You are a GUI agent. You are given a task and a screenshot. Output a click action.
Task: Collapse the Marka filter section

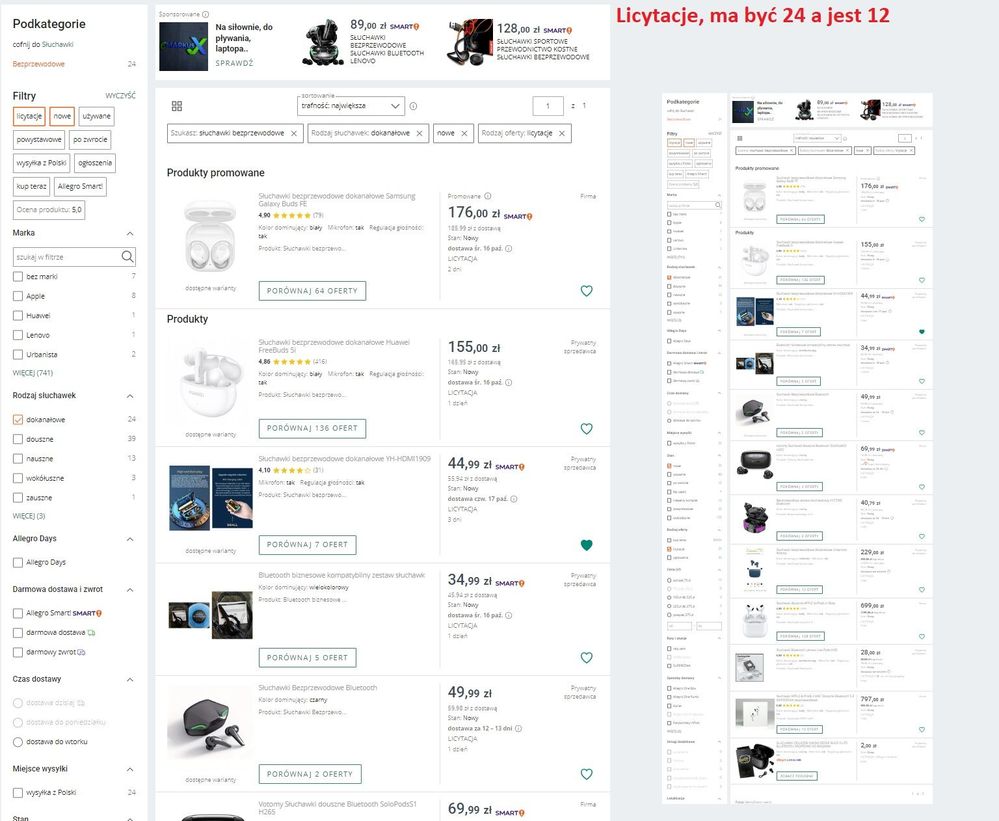pyautogui.click(x=130, y=233)
